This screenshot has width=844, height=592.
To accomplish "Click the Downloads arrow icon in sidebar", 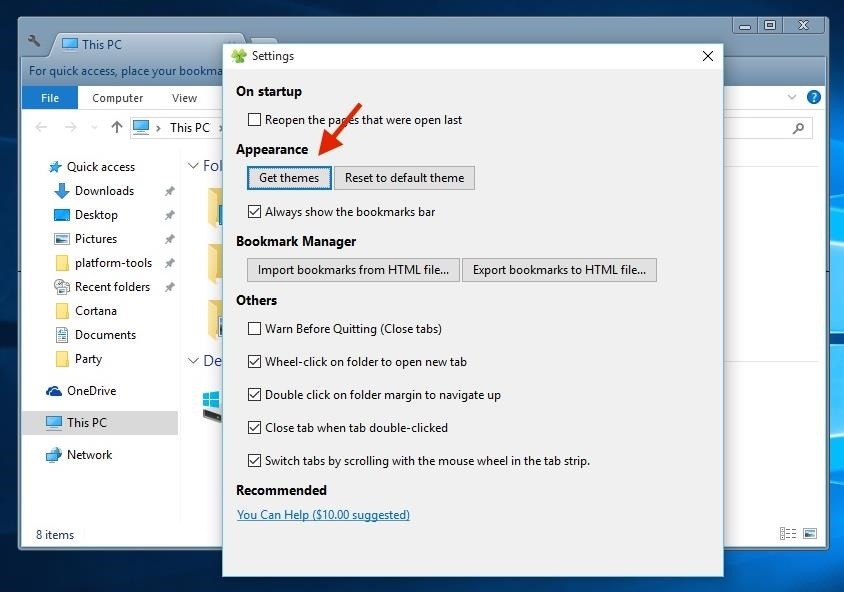I will pyautogui.click(x=62, y=191).
